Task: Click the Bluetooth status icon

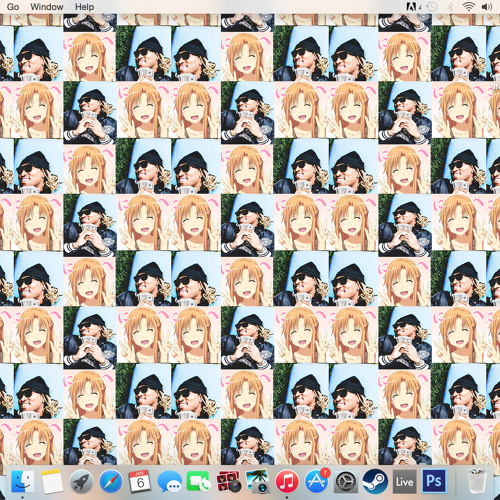Action: point(450,7)
